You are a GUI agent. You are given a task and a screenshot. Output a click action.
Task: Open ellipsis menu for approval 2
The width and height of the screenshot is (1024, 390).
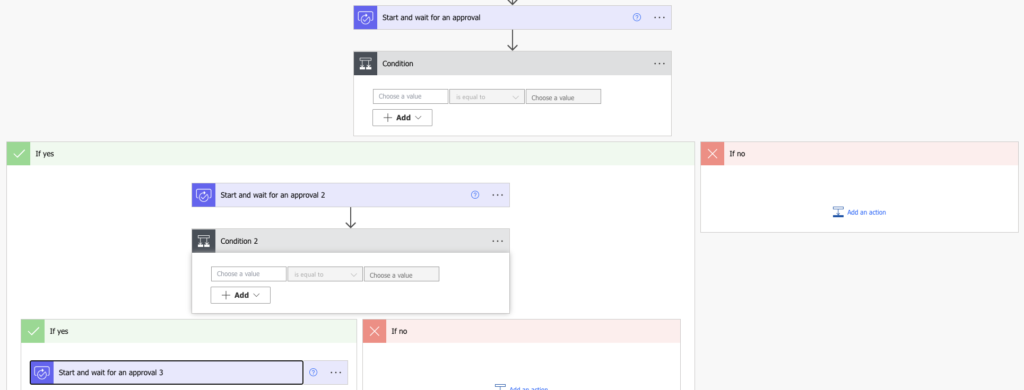tap(498, 195)
